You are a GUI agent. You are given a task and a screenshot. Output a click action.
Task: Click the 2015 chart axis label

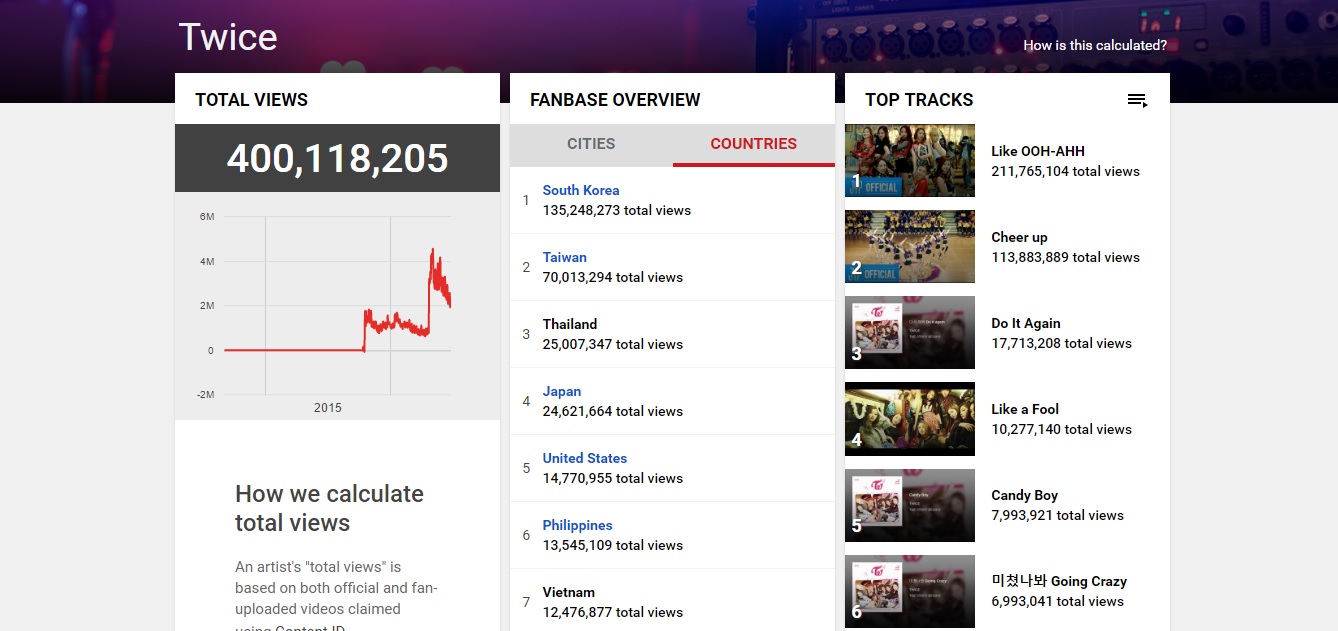328,408
